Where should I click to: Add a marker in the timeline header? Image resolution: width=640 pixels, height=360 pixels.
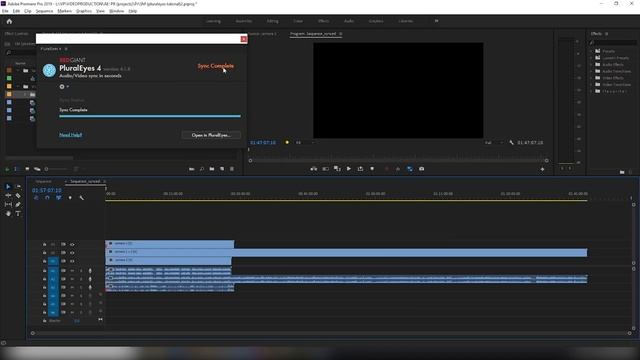(70, 198)
